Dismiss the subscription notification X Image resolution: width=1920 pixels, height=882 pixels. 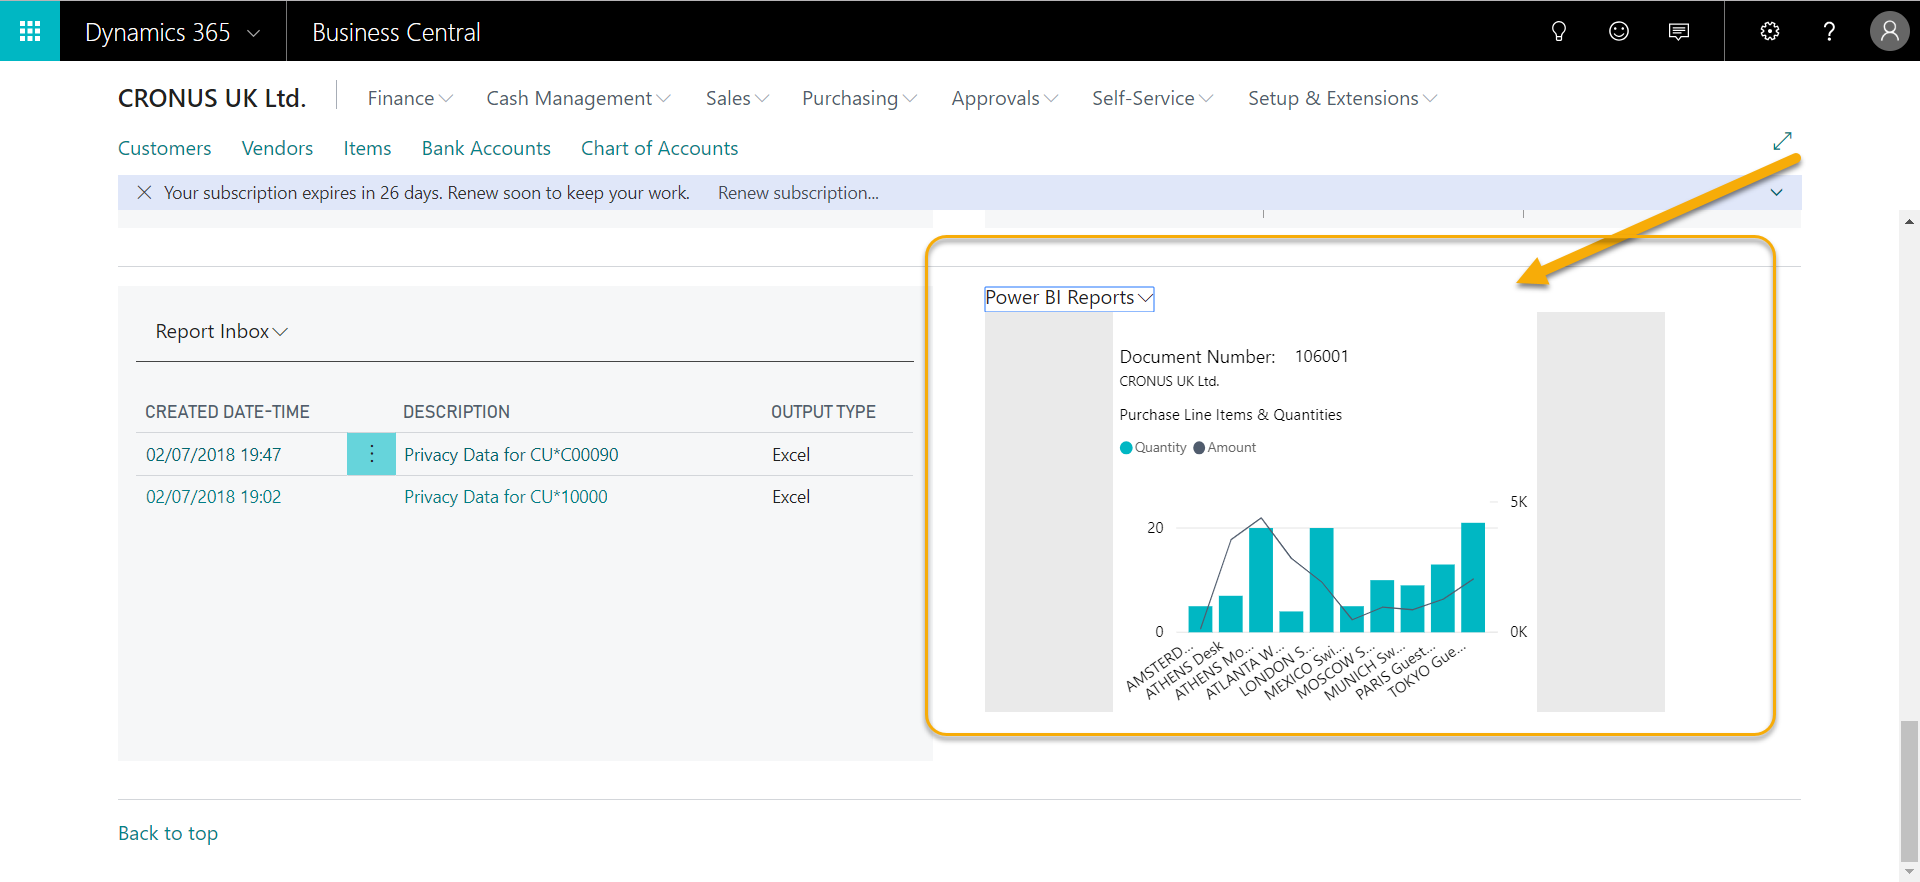click(x=144, y=192)
